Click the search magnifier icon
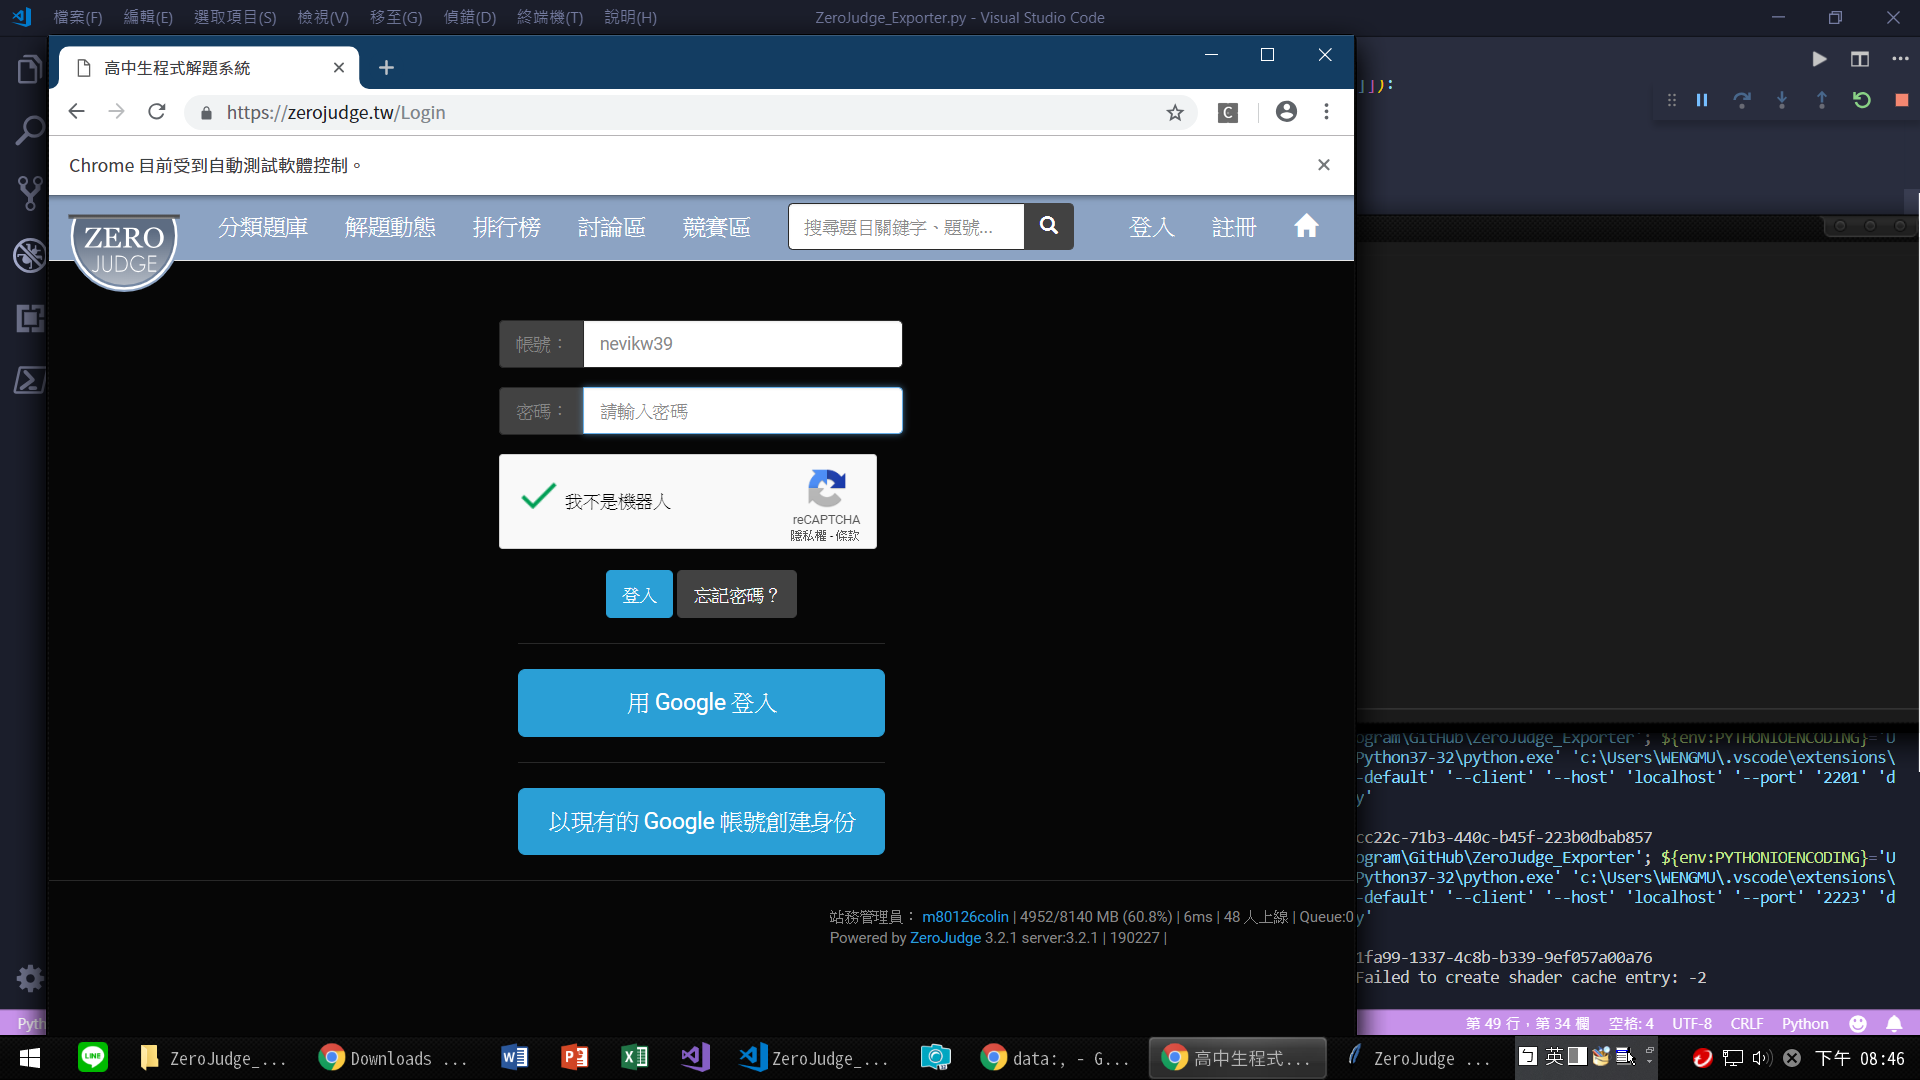 (1048, 225)
